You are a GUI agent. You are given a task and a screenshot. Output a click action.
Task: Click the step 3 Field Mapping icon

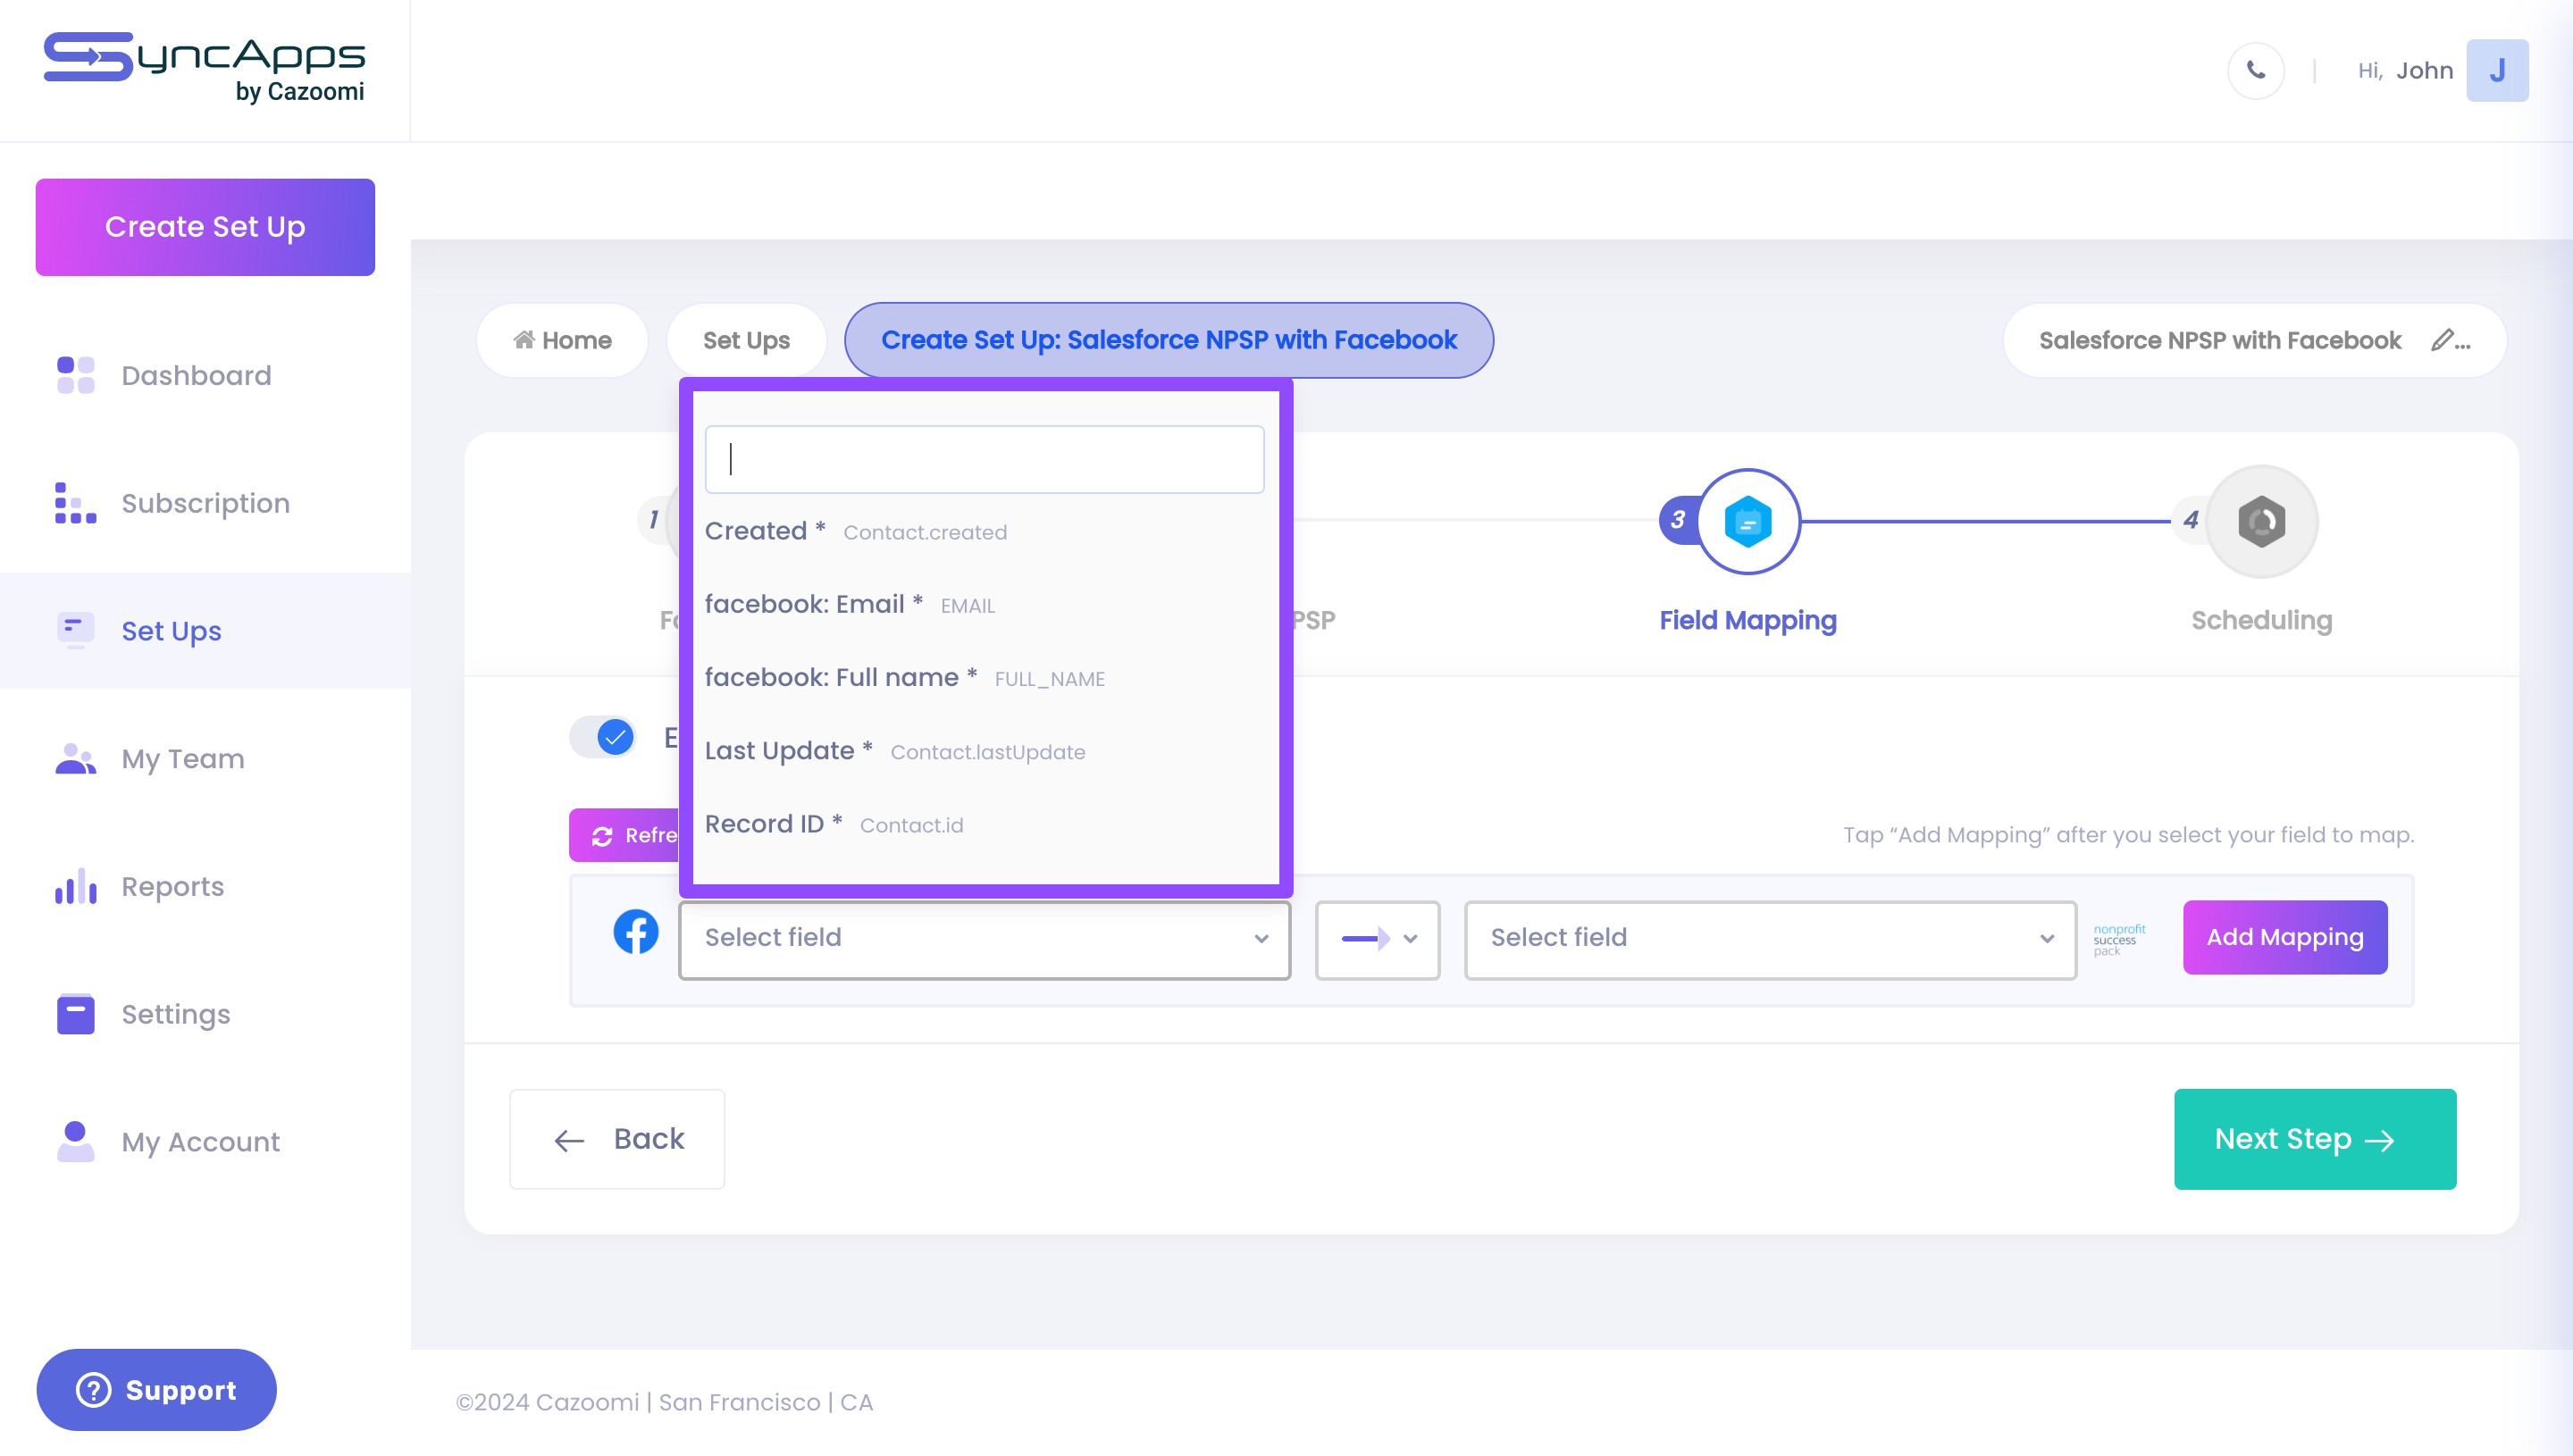1748,521
